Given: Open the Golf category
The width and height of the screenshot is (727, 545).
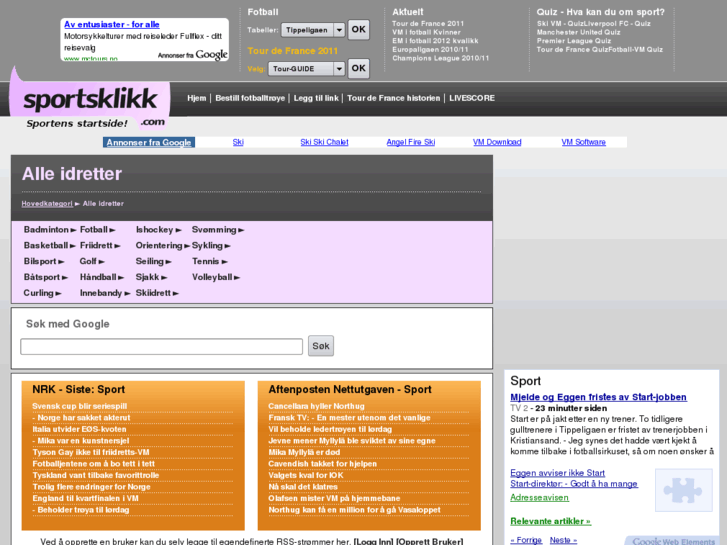Looking at the screenshot, I should point(92,261).
